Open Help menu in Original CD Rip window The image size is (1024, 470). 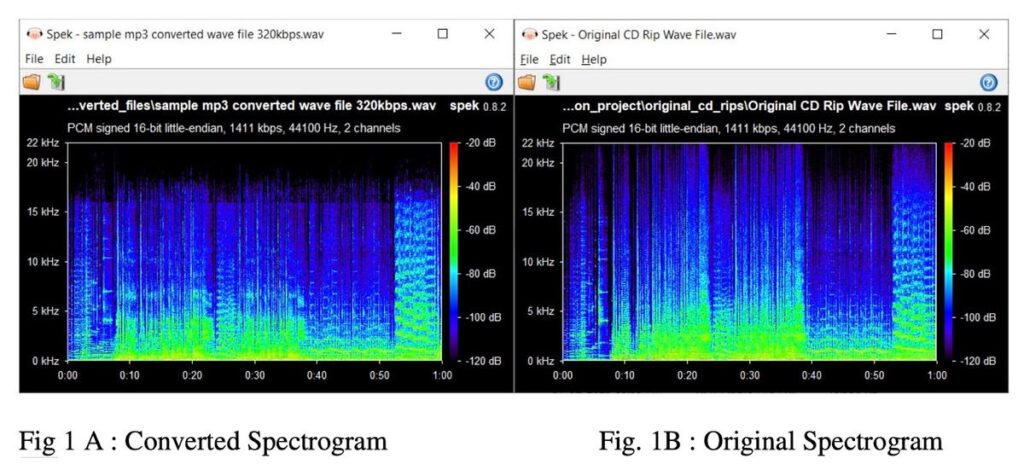594,59
